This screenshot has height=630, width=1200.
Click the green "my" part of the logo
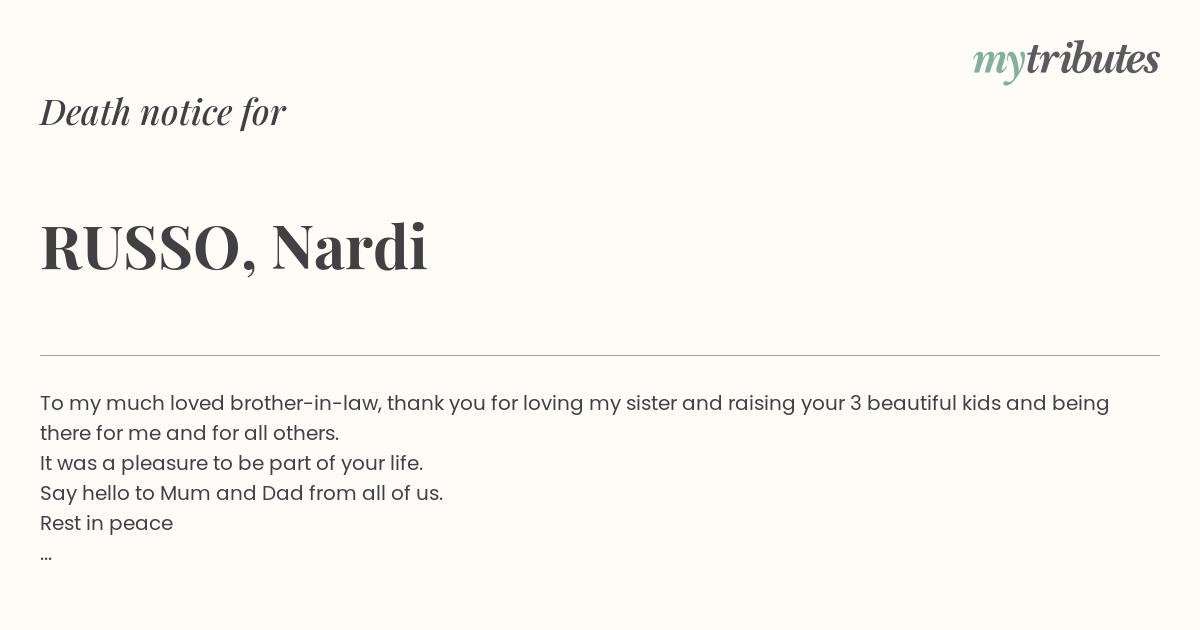(x=999, y=64)
